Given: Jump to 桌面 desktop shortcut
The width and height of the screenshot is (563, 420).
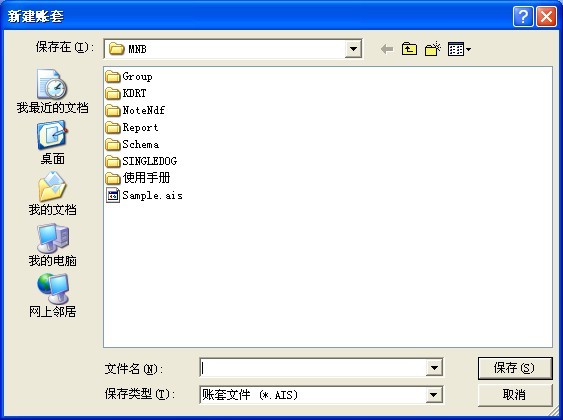Looking at the screenshot, I should [52, 143].
